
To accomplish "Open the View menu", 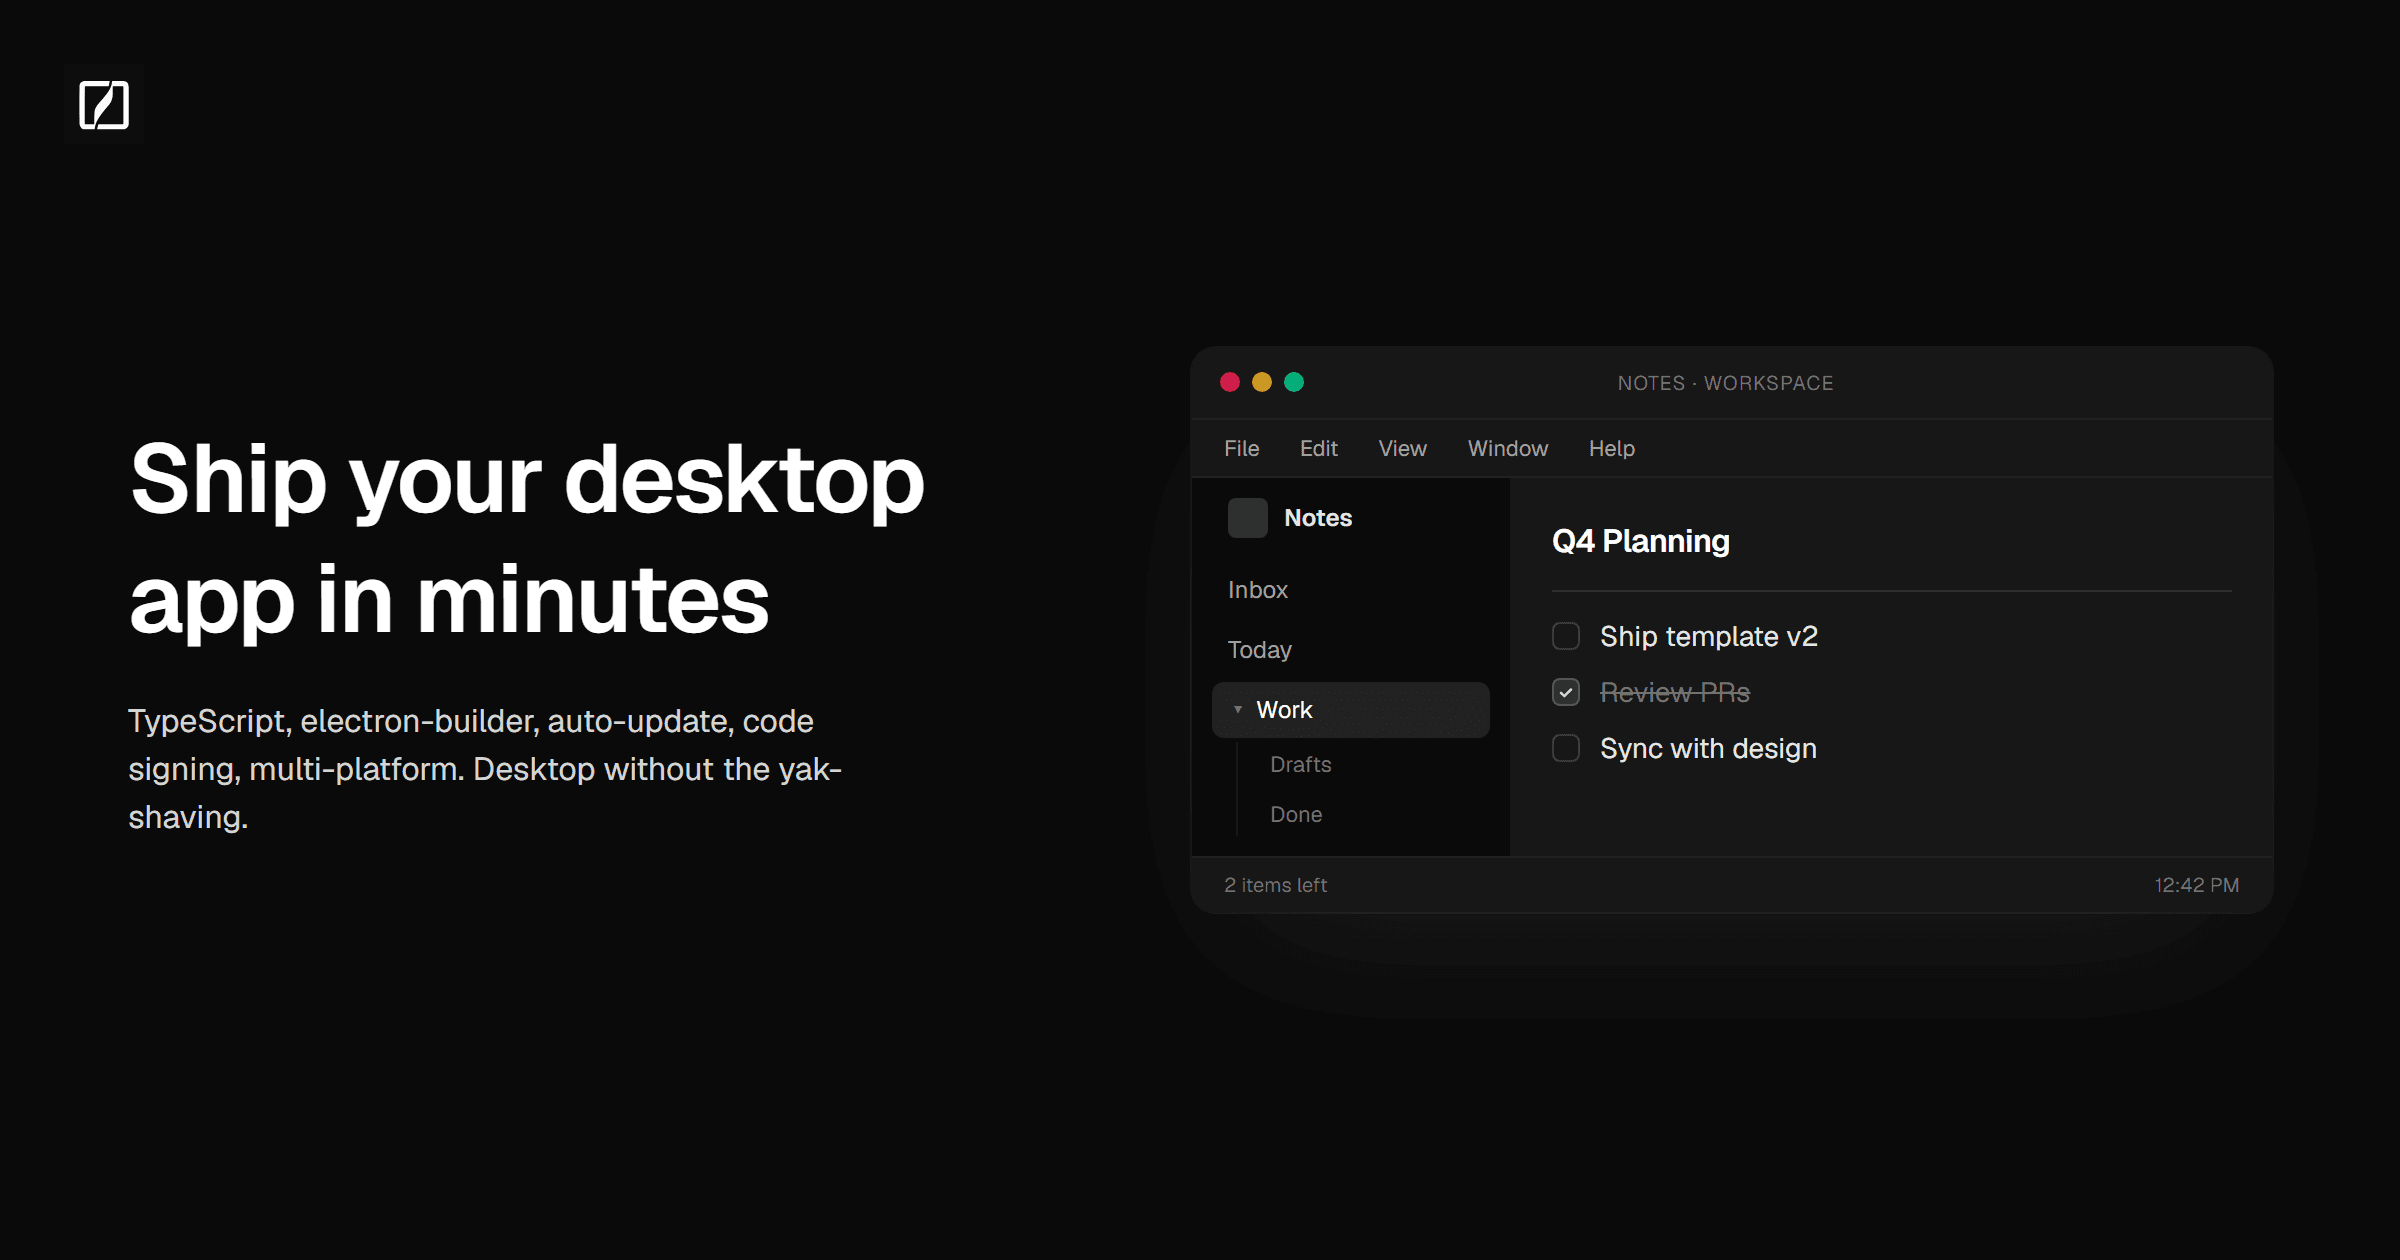I will pos(1403,449).
